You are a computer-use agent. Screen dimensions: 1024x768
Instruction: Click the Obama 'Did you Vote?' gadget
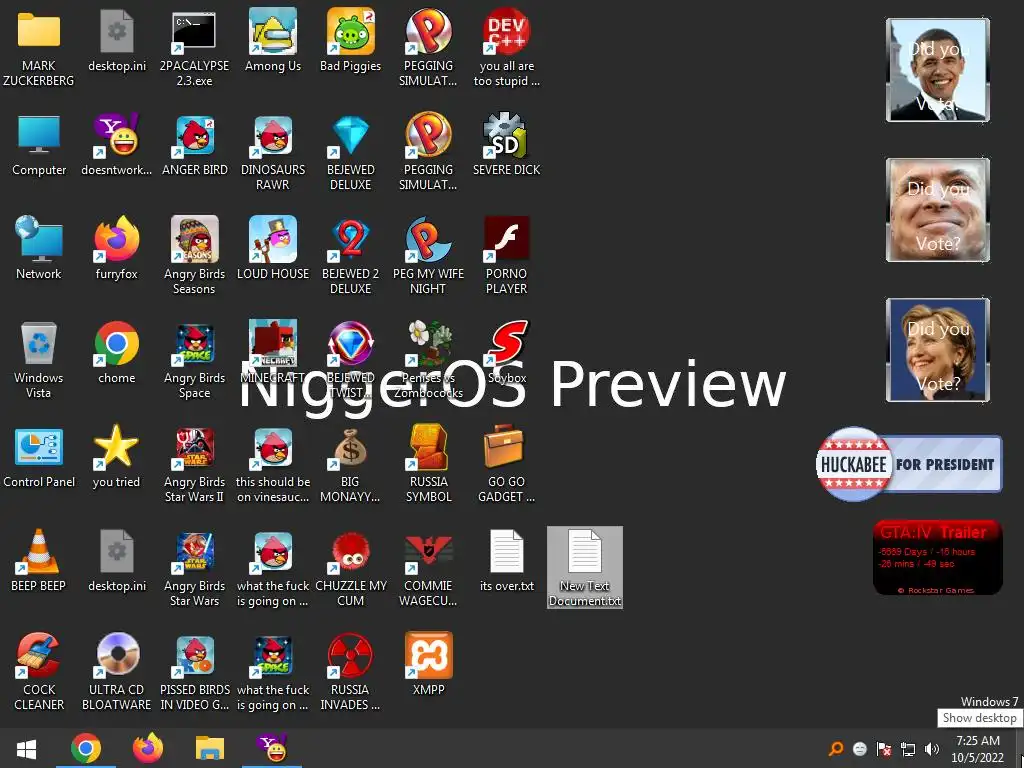(937, 70)
